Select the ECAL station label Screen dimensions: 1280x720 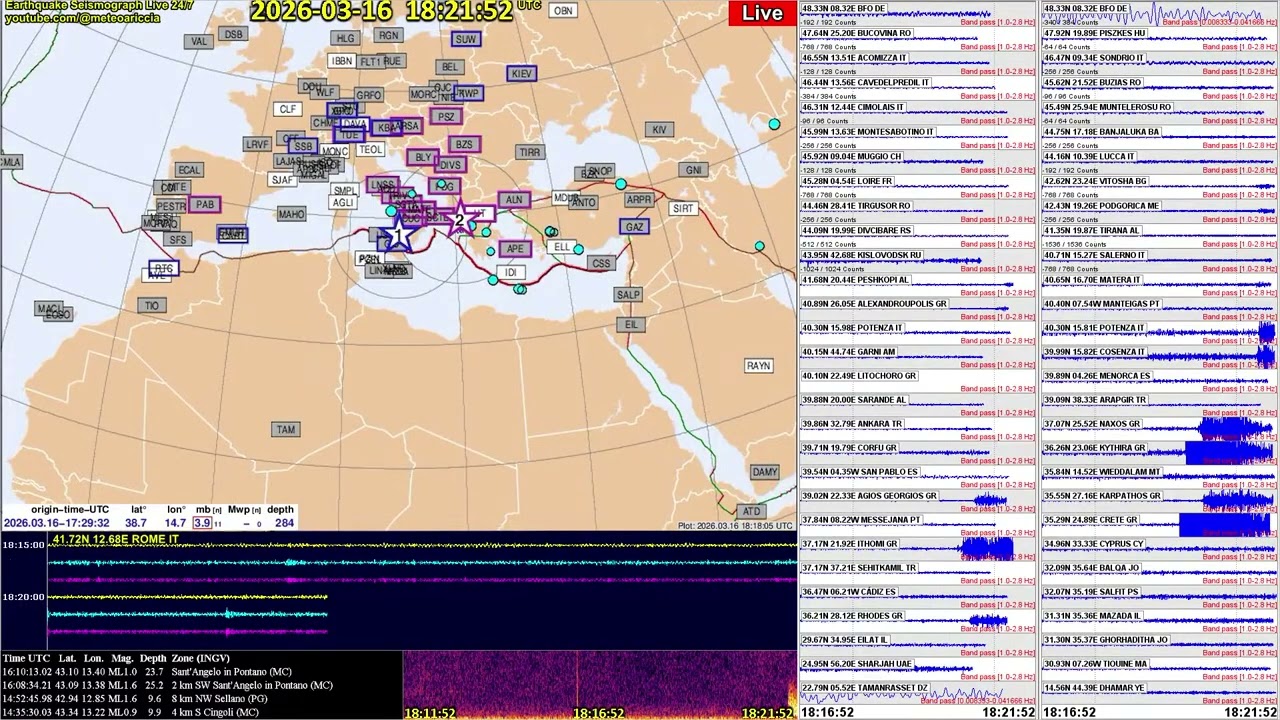point(189,171)
